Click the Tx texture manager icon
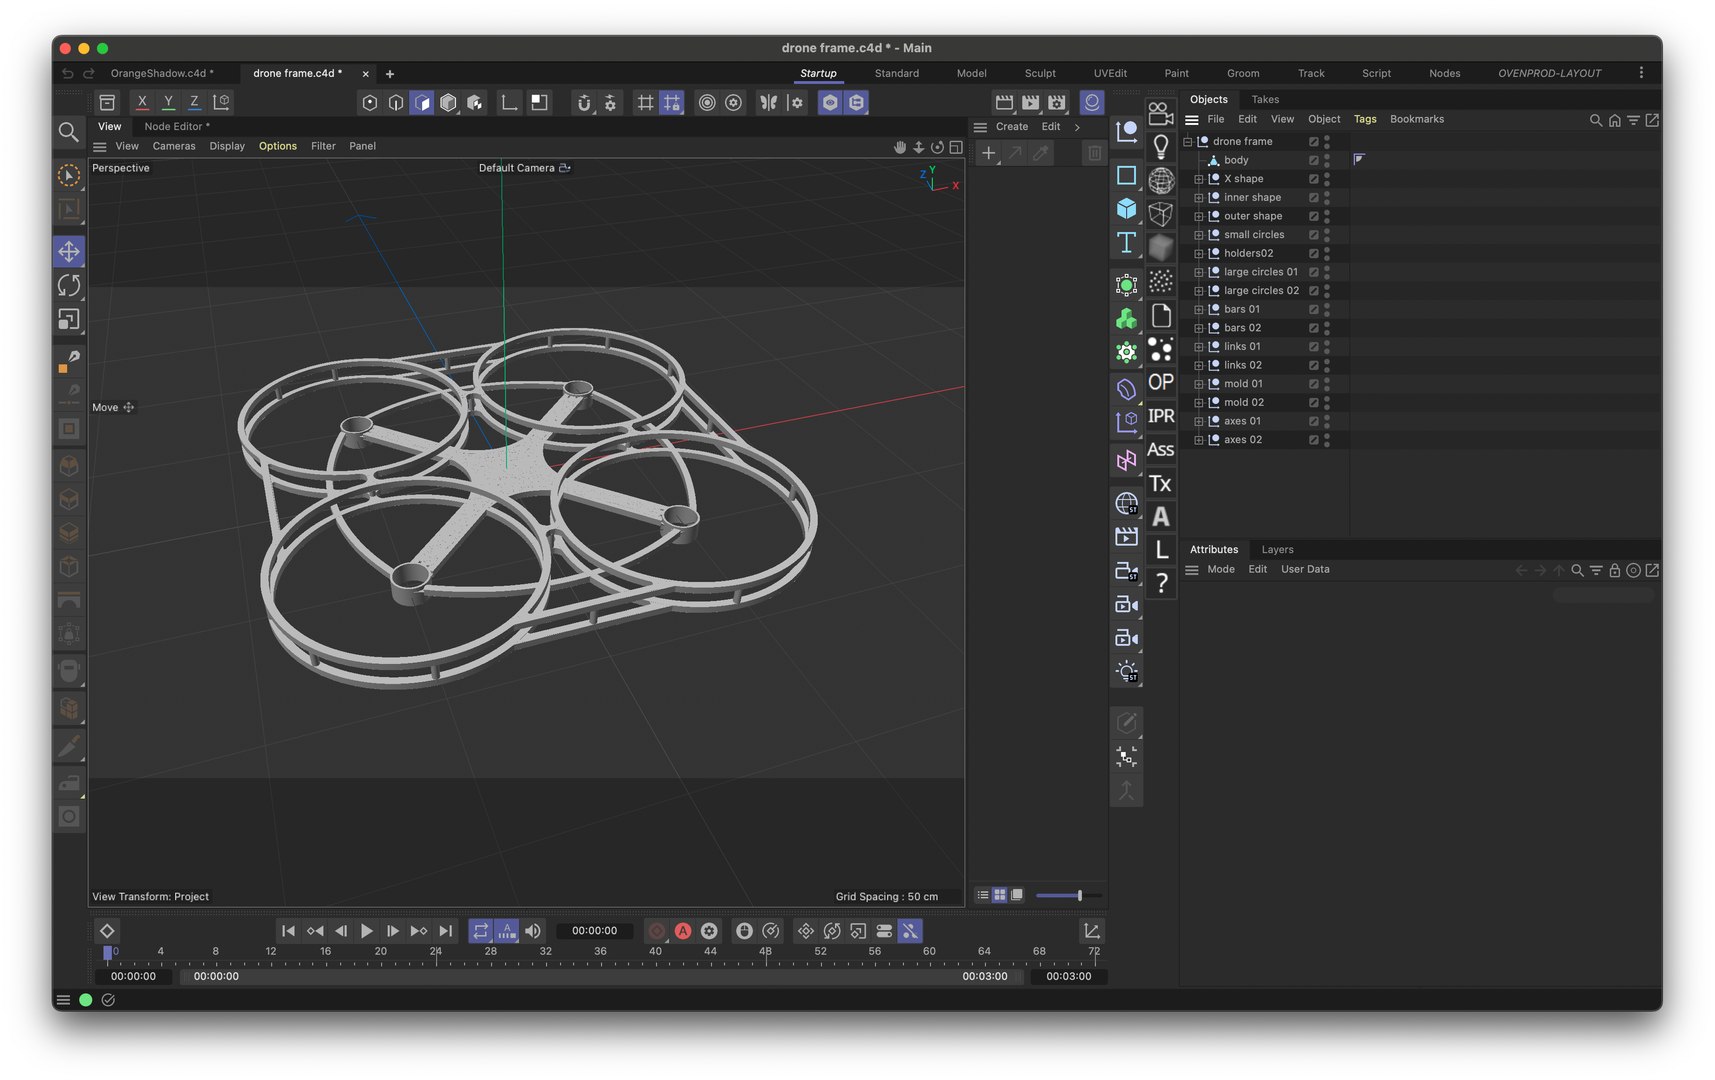The width and height of the screenshot is (1715, 1080). tap(1161, 484)
